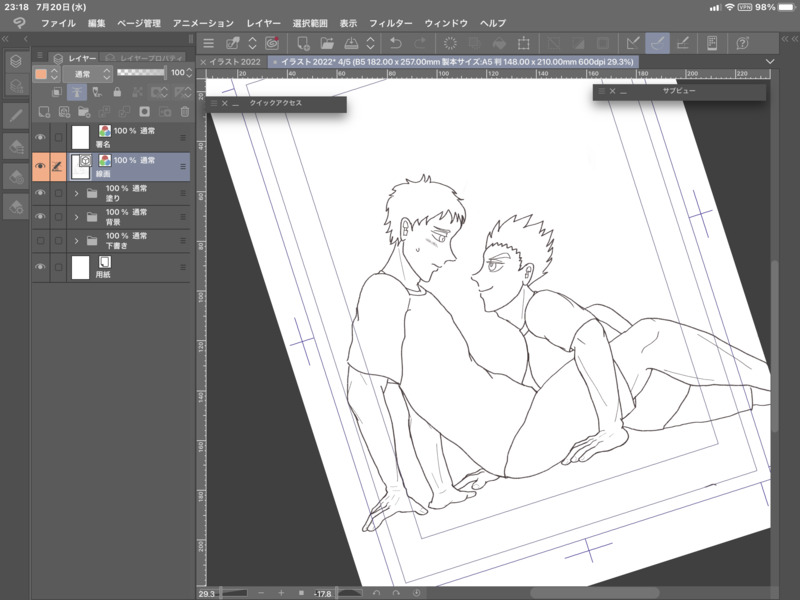Click the 用紙 layer thumbnail

[80, 267]
